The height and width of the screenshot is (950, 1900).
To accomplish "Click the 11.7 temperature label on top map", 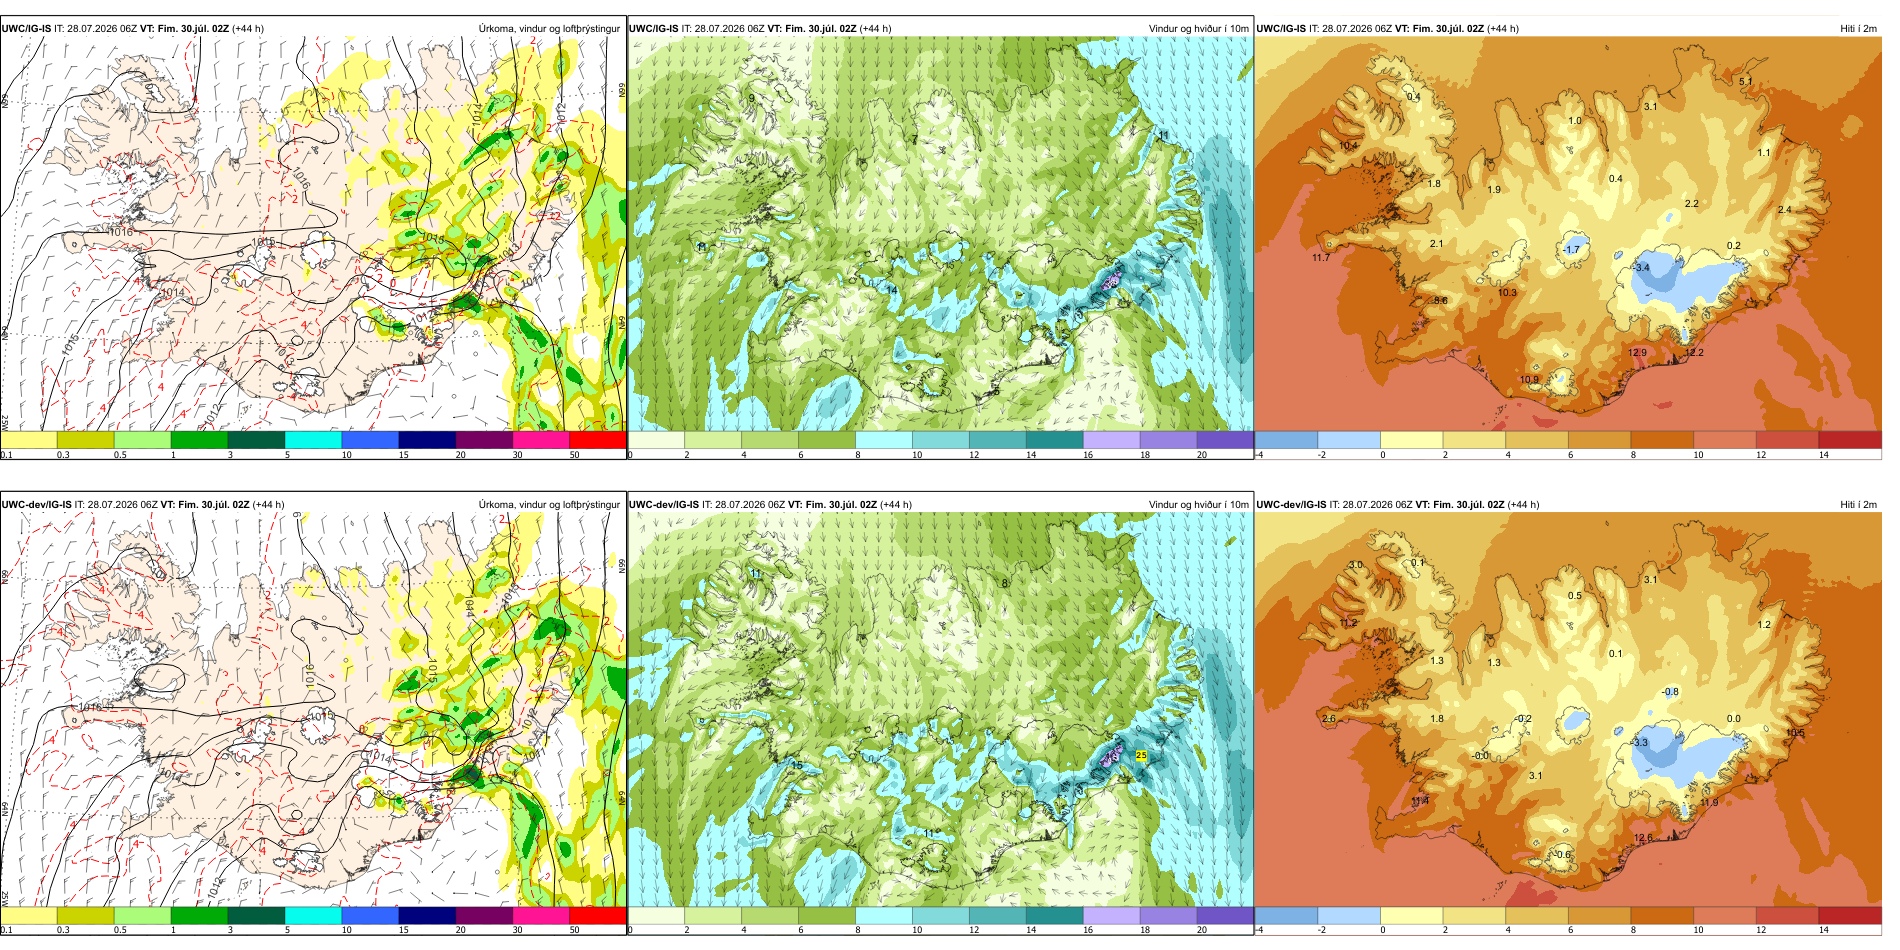I will (x=1321, y=258).
